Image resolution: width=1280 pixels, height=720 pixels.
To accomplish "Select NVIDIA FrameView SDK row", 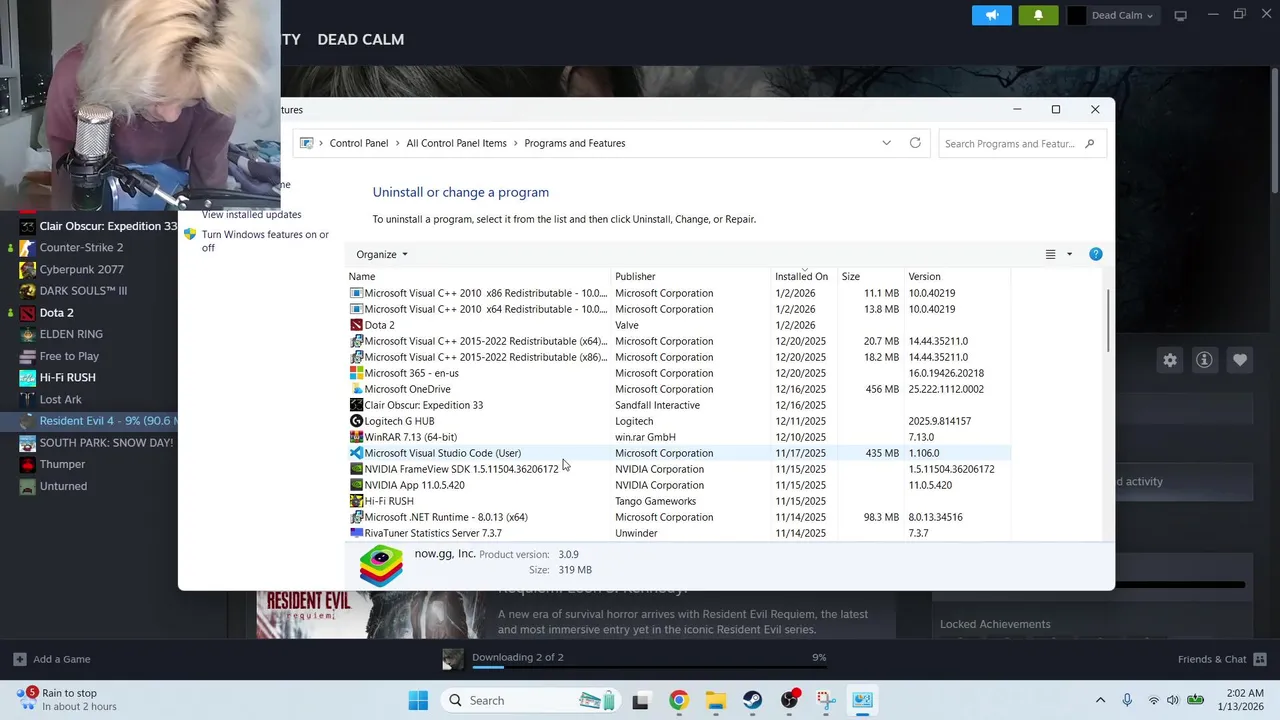I will [679, 469].
